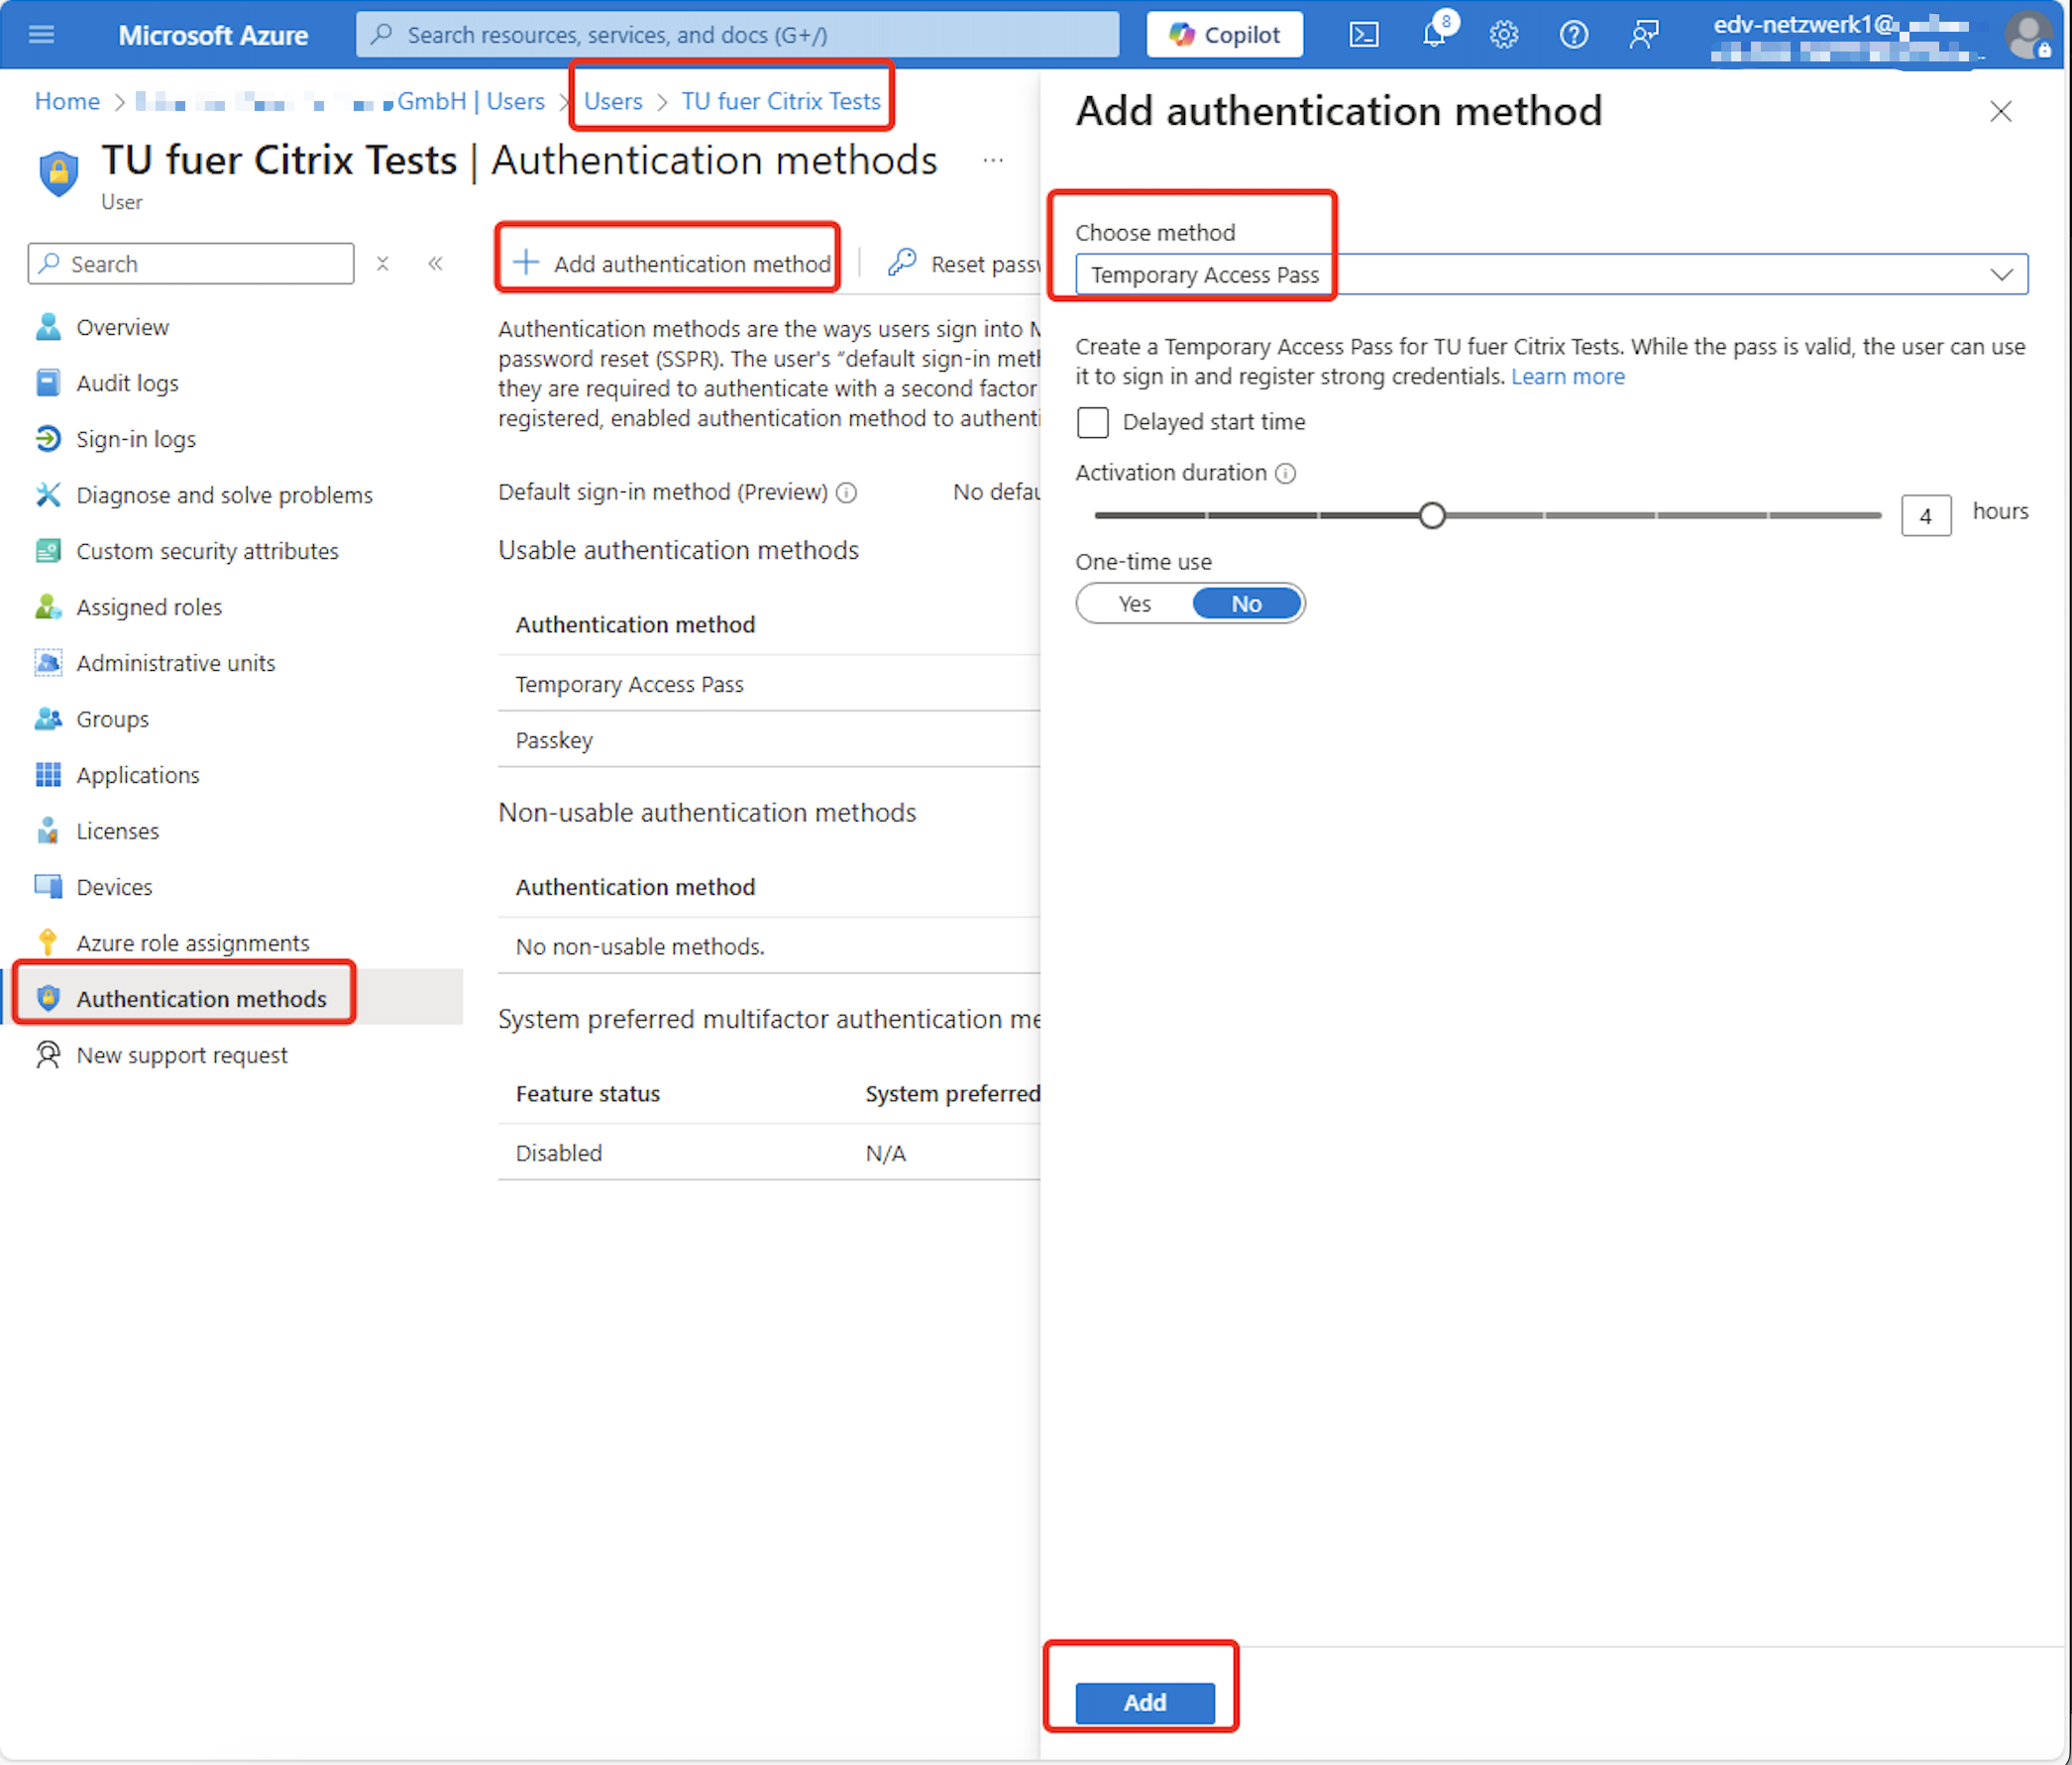Click Add authentication method toolbar button

tap(671, 264)
